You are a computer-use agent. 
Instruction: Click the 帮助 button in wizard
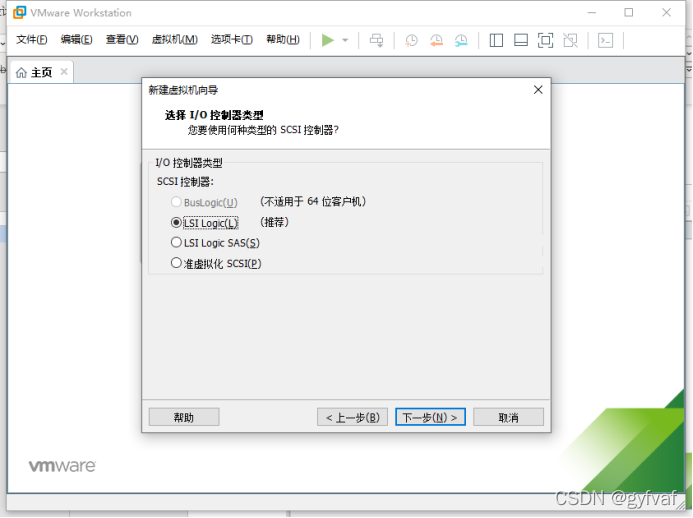[x=184, y=417]
